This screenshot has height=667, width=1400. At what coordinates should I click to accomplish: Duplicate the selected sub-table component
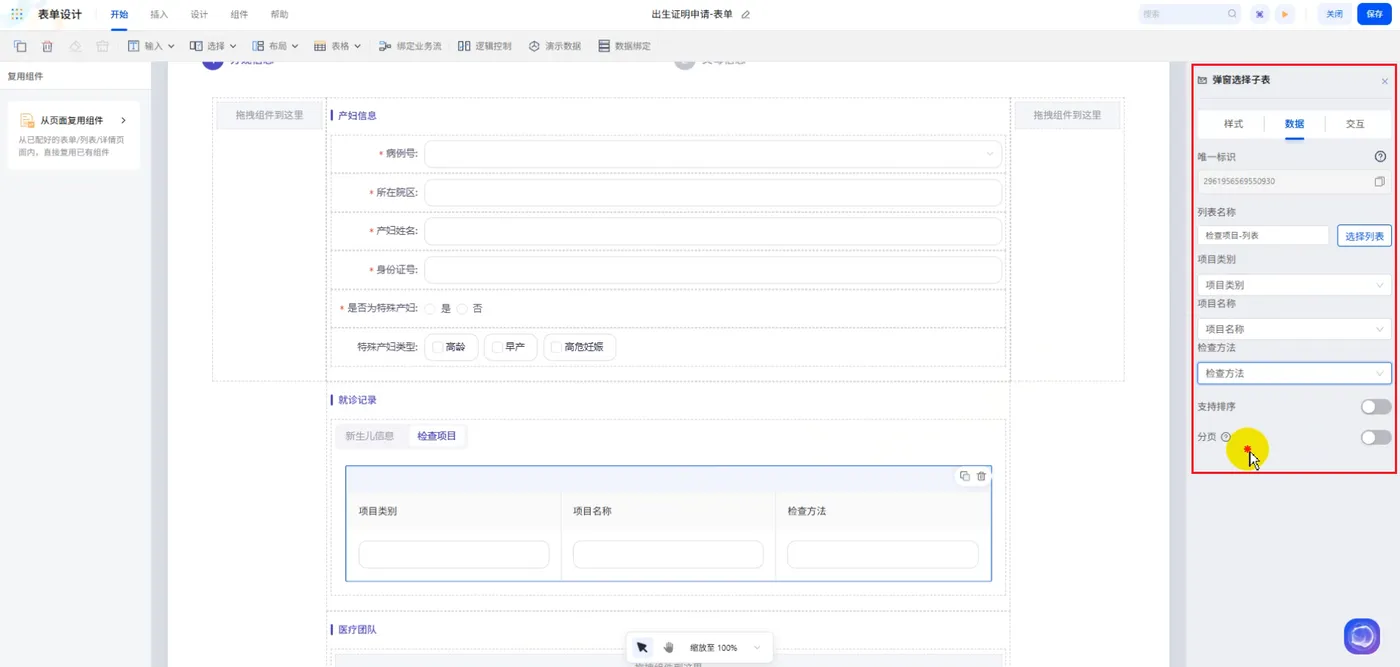(964, 476)
